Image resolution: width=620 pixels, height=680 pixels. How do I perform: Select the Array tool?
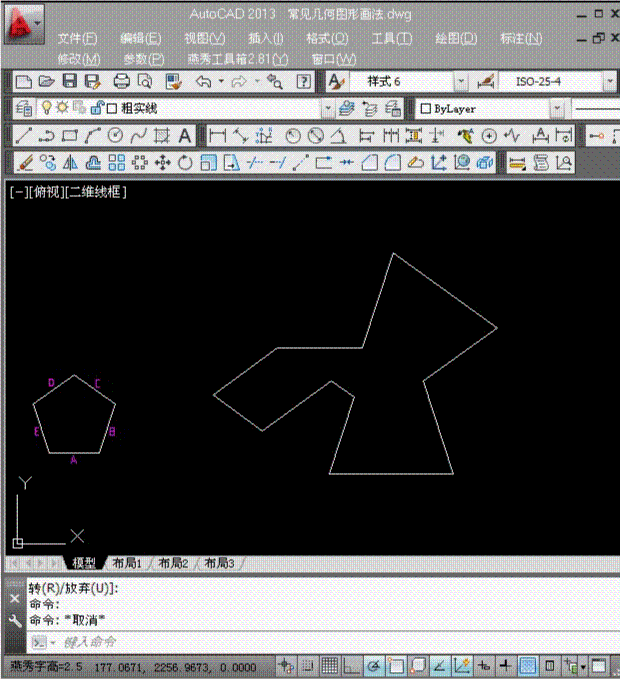117,163
